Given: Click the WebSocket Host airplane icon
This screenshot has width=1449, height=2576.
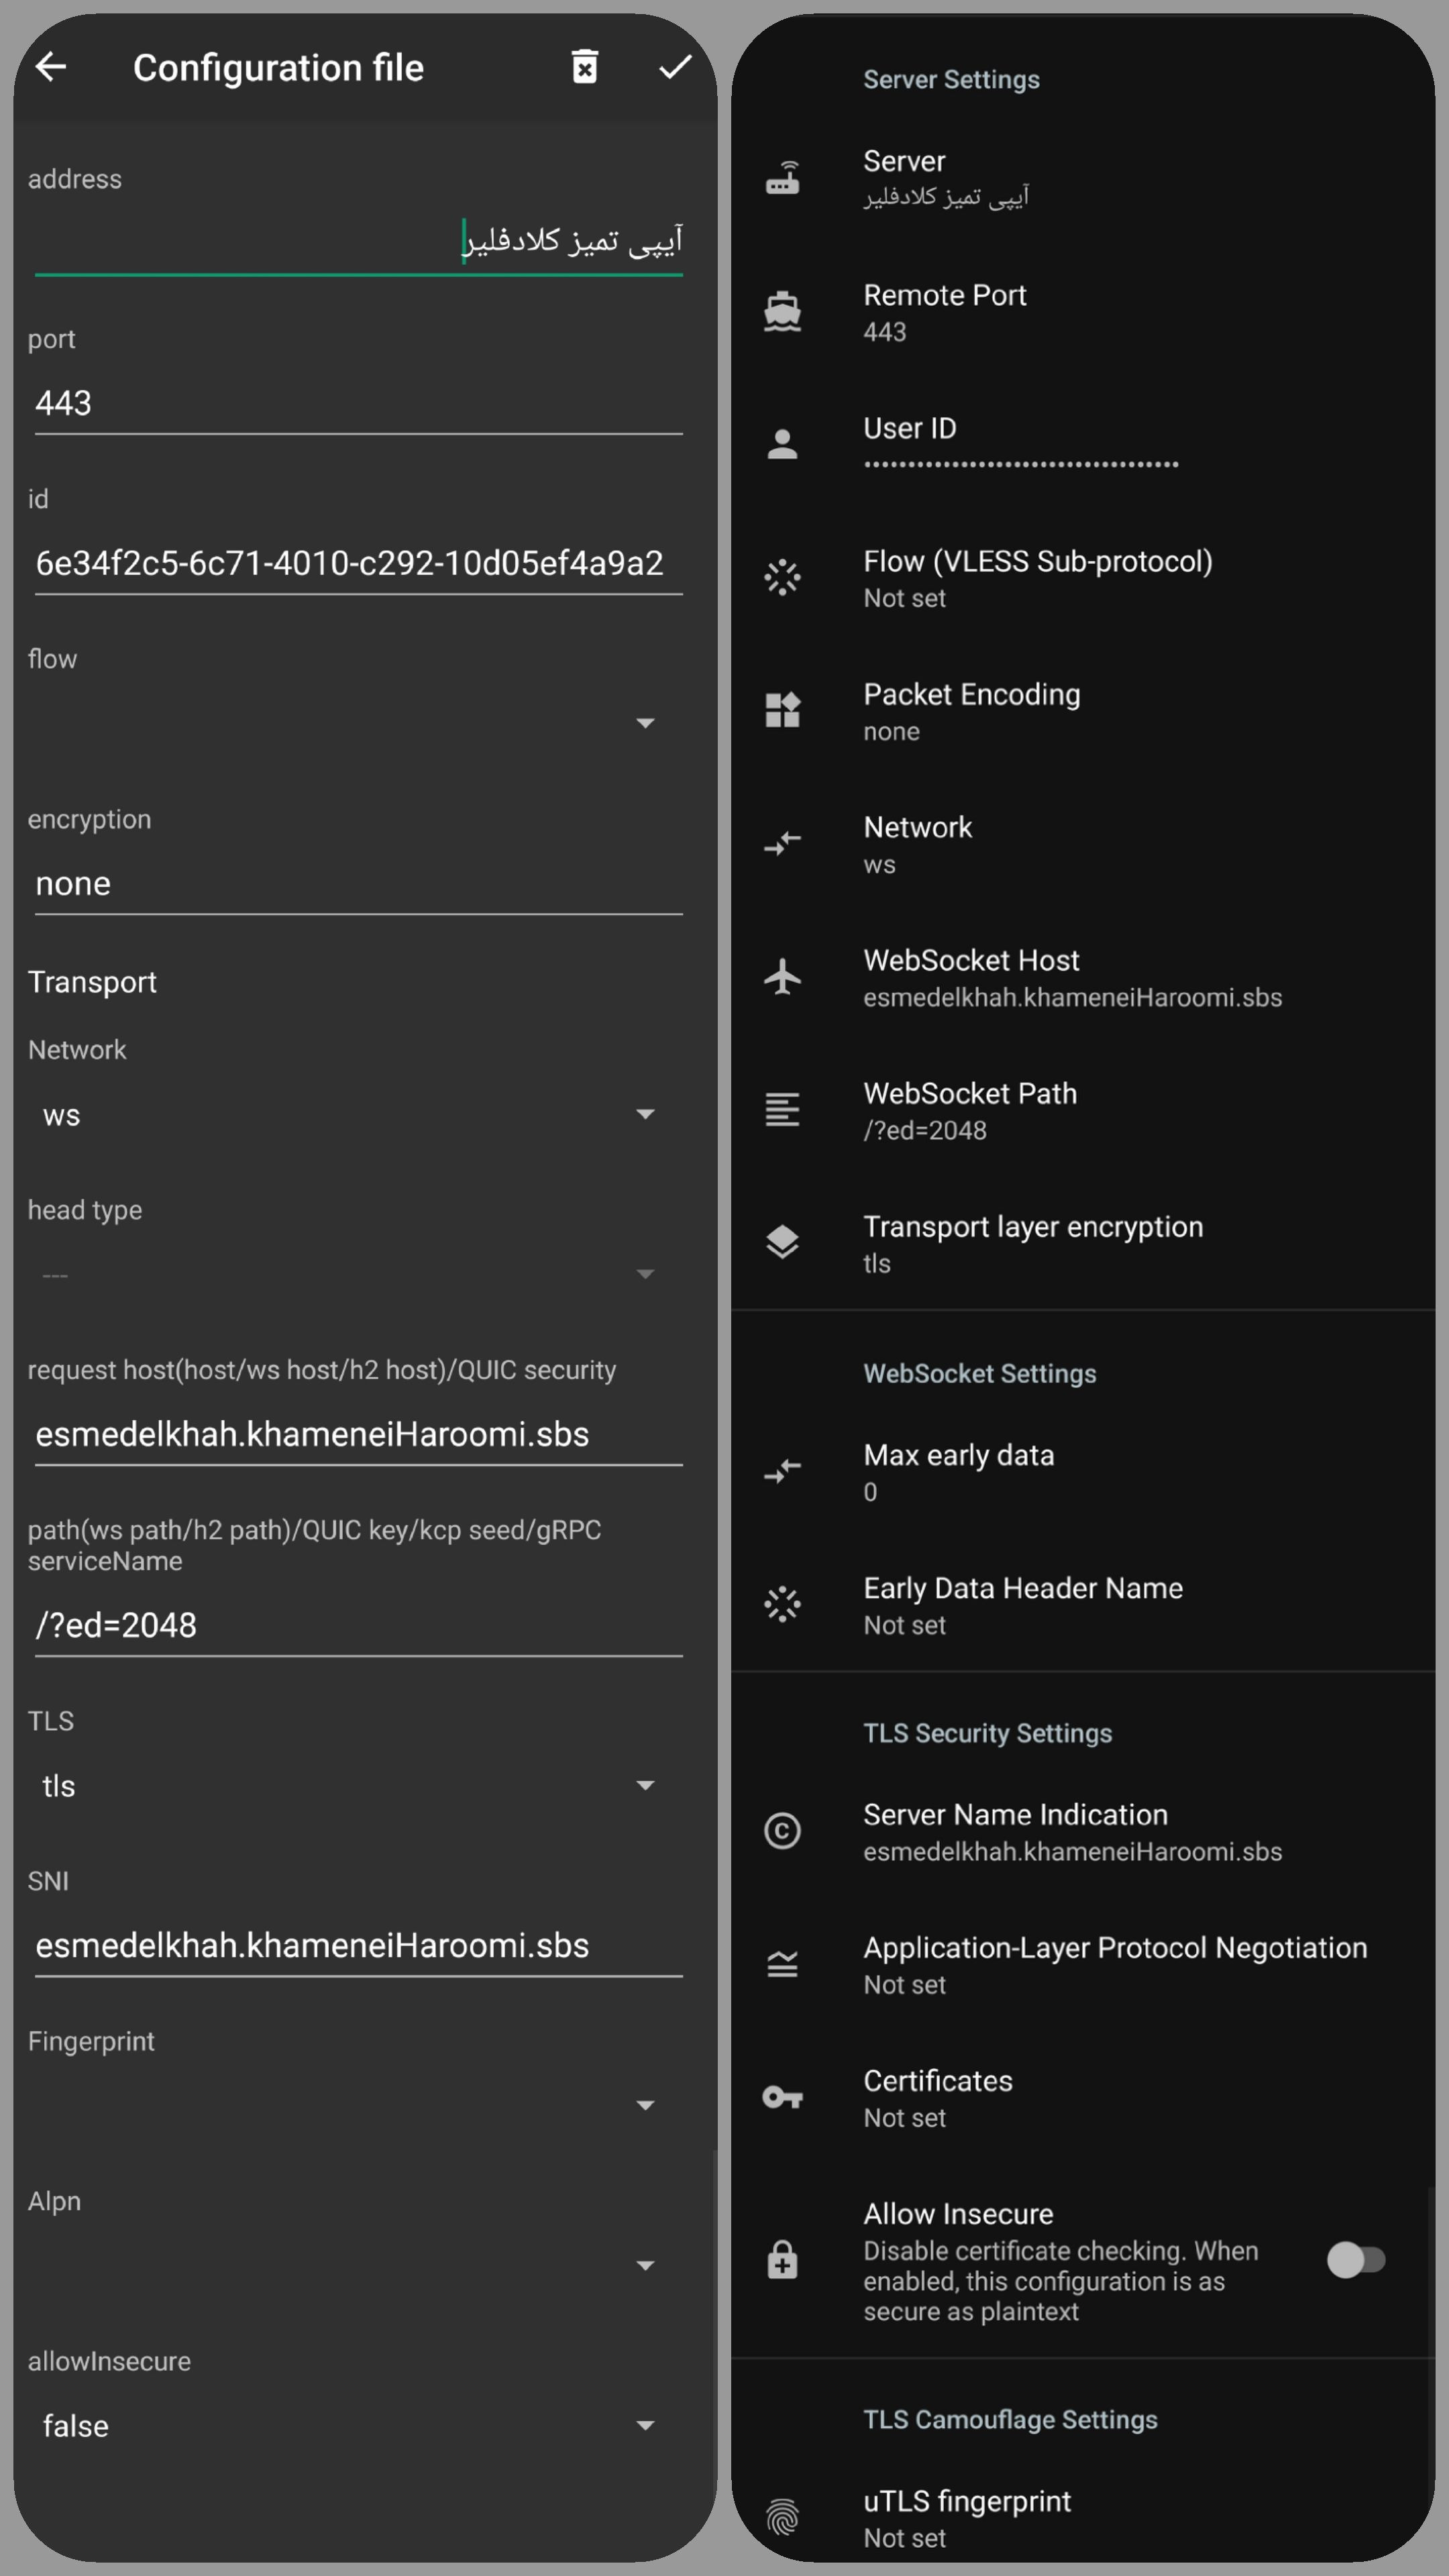Looking at the screenshot, I should tap(782, 977).
